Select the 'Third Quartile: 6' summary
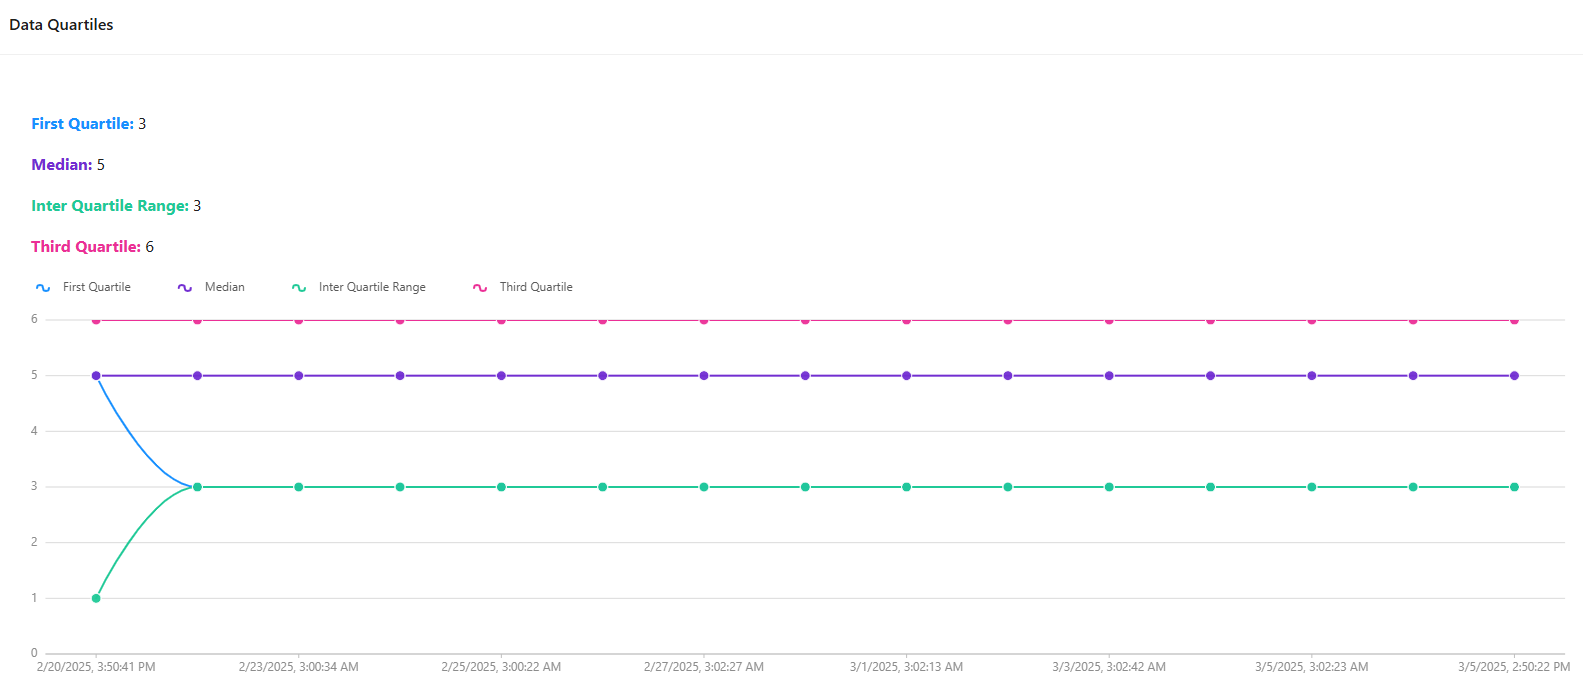 coord(92,247)
